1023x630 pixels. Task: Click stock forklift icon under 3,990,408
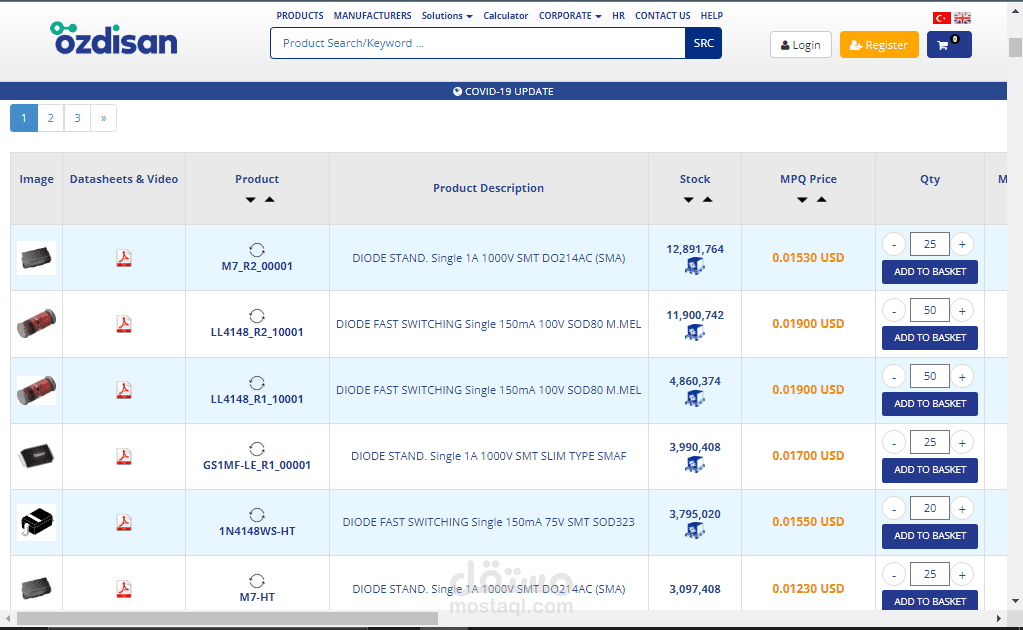pyautogui.click(x=695, y=464)
